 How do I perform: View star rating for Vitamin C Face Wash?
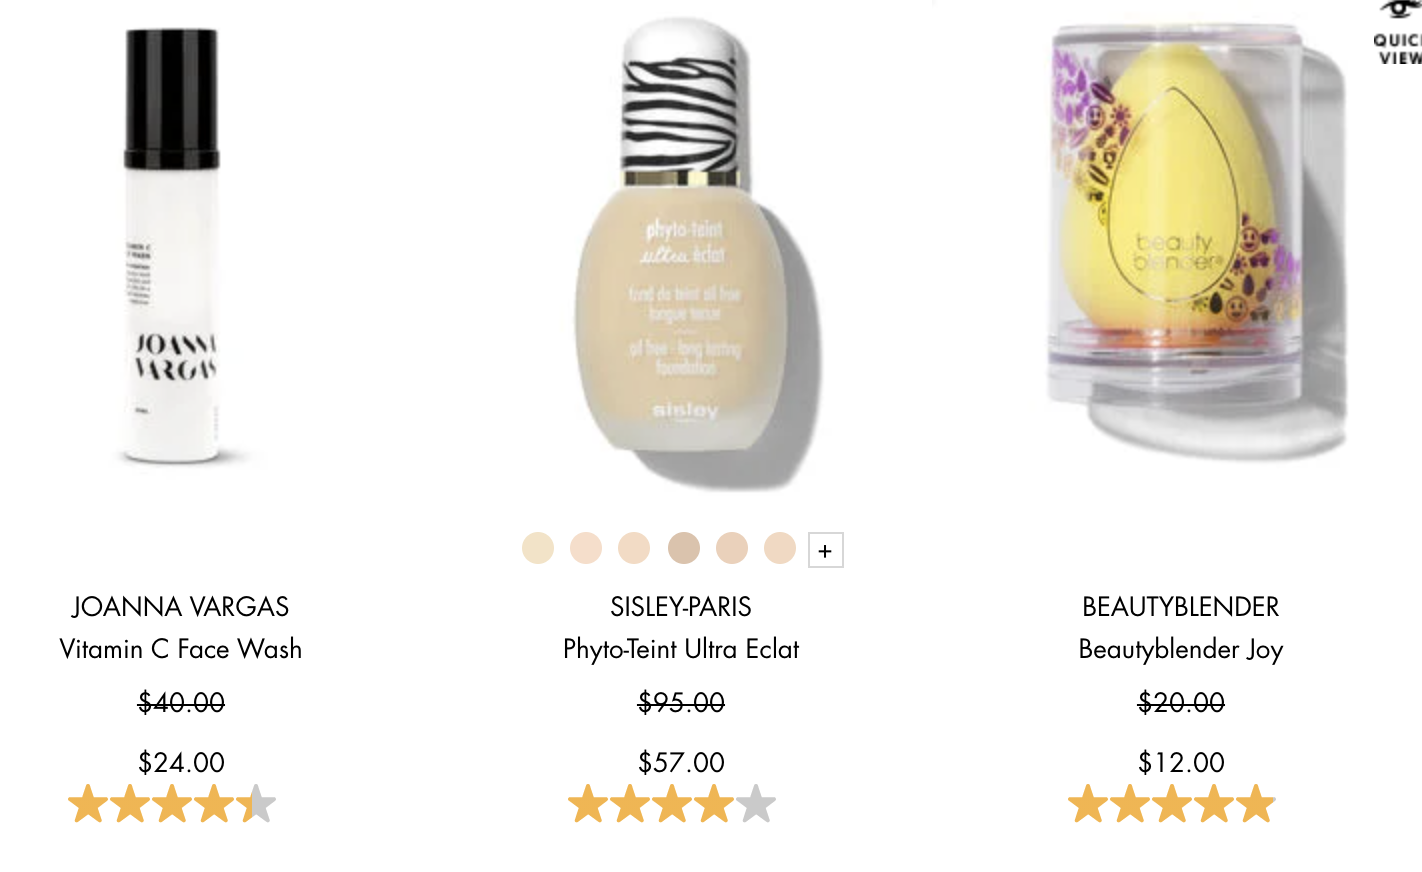pyautogui.click(x=172, y=804)
